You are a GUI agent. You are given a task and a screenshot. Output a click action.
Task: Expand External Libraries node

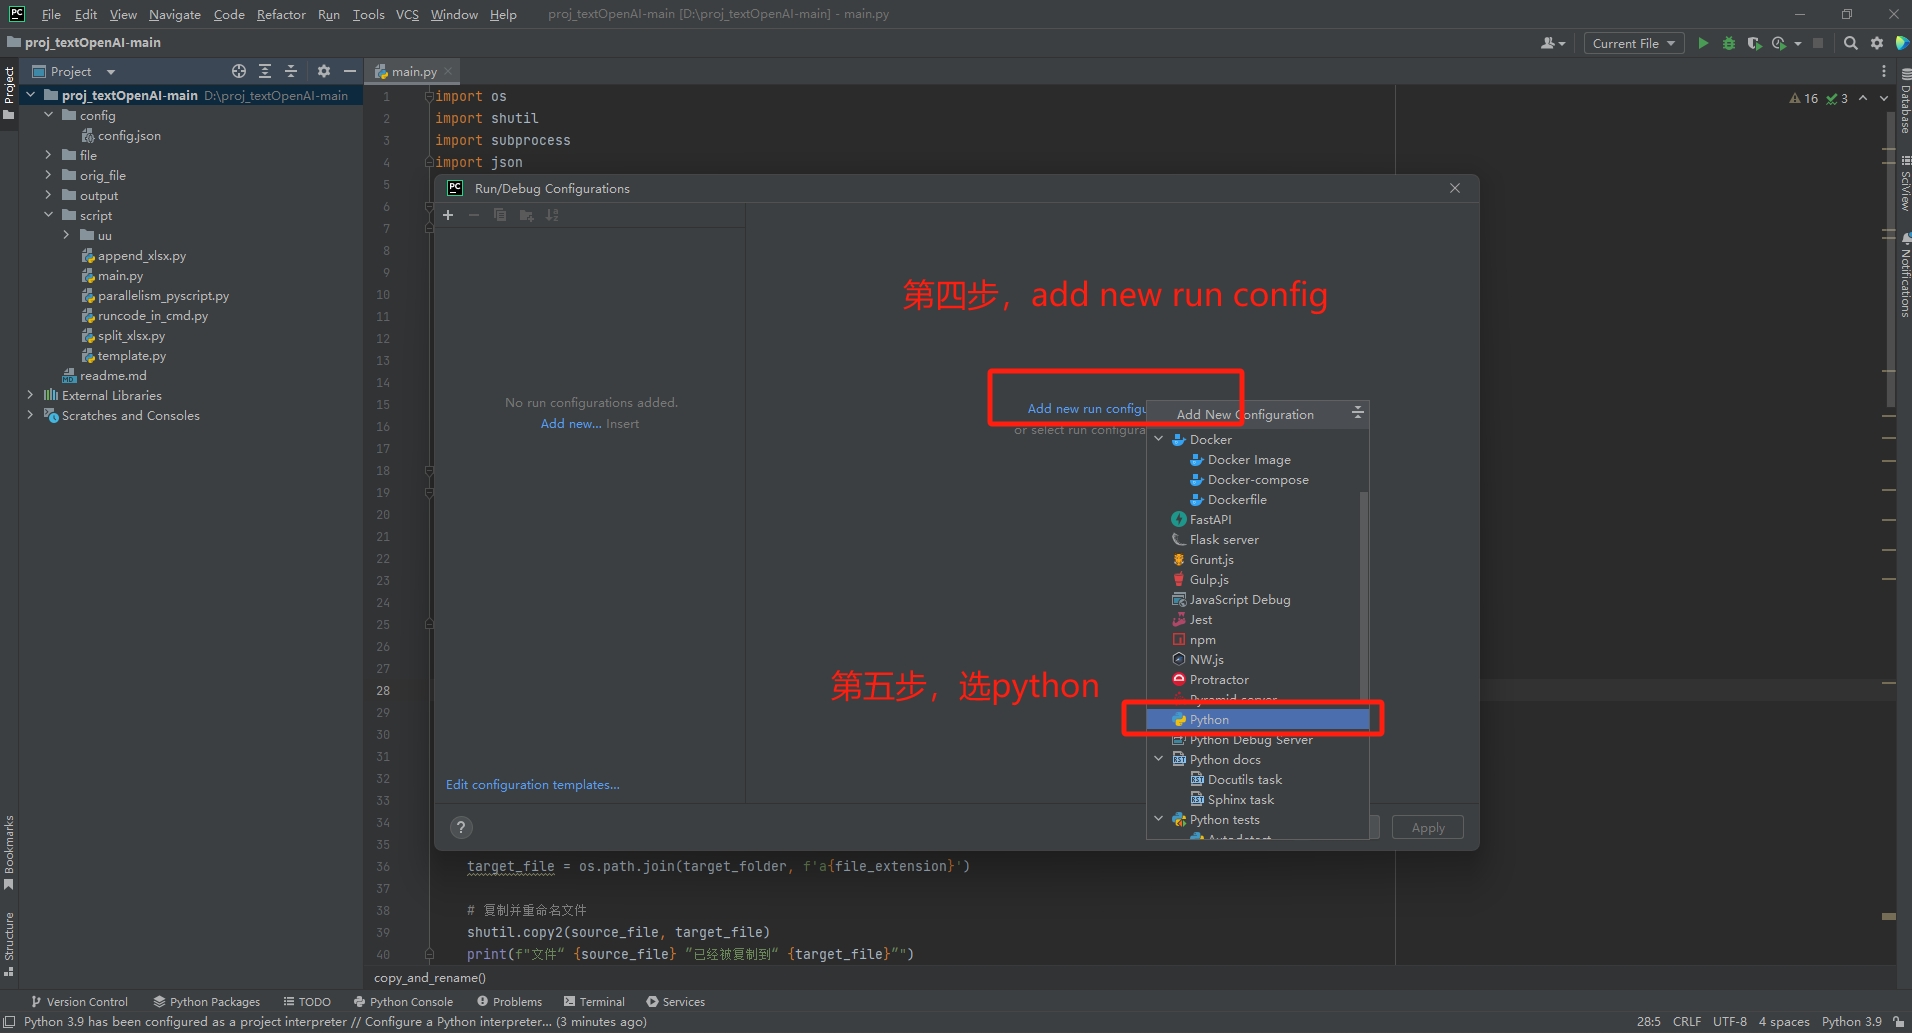tap(30, 395)
